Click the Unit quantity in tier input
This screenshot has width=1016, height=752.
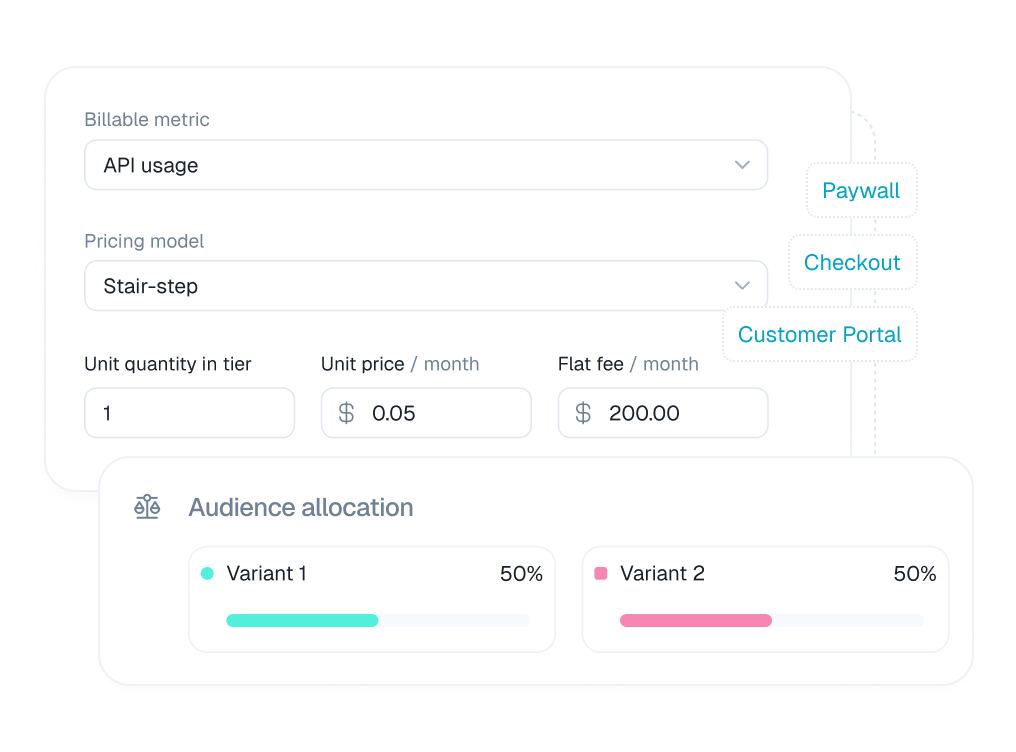189,413
